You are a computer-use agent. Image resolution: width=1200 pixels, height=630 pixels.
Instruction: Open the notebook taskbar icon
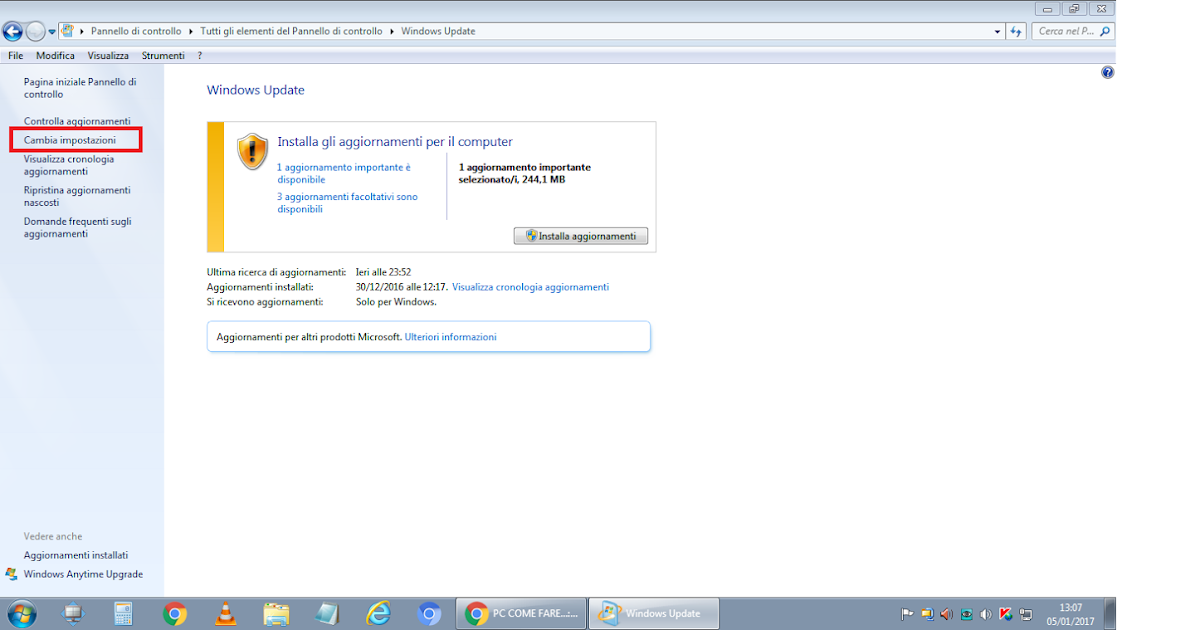tap(327, 613)
